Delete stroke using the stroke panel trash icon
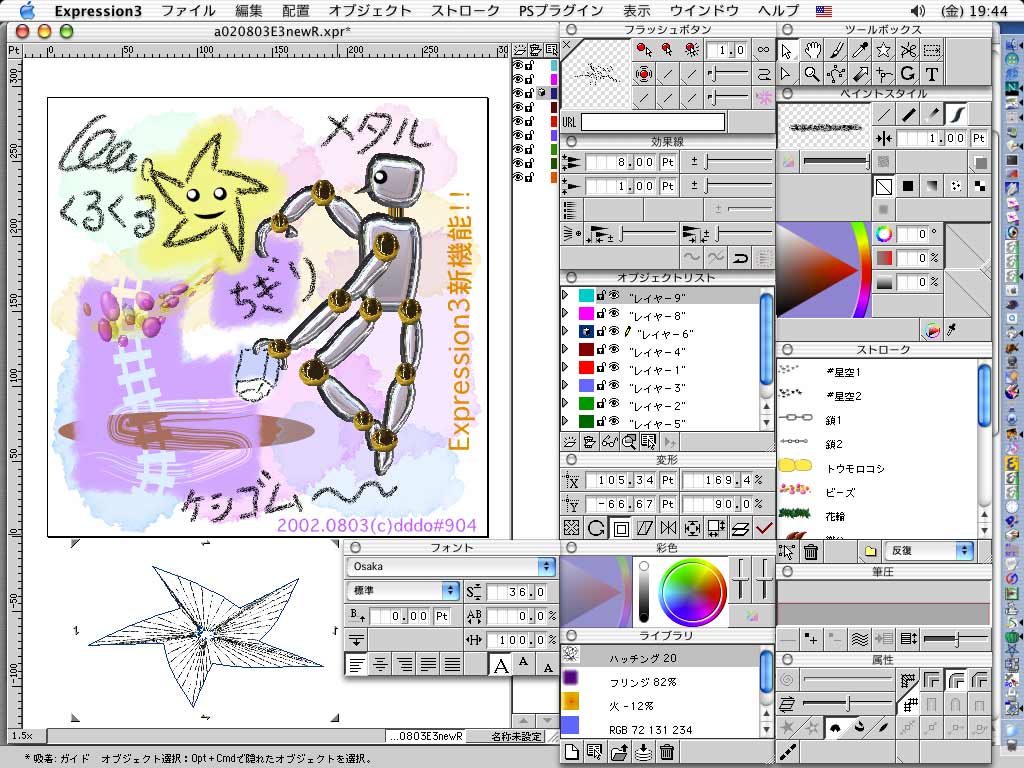The width and height of the screenshot is (1024, 768). point(811,552)
